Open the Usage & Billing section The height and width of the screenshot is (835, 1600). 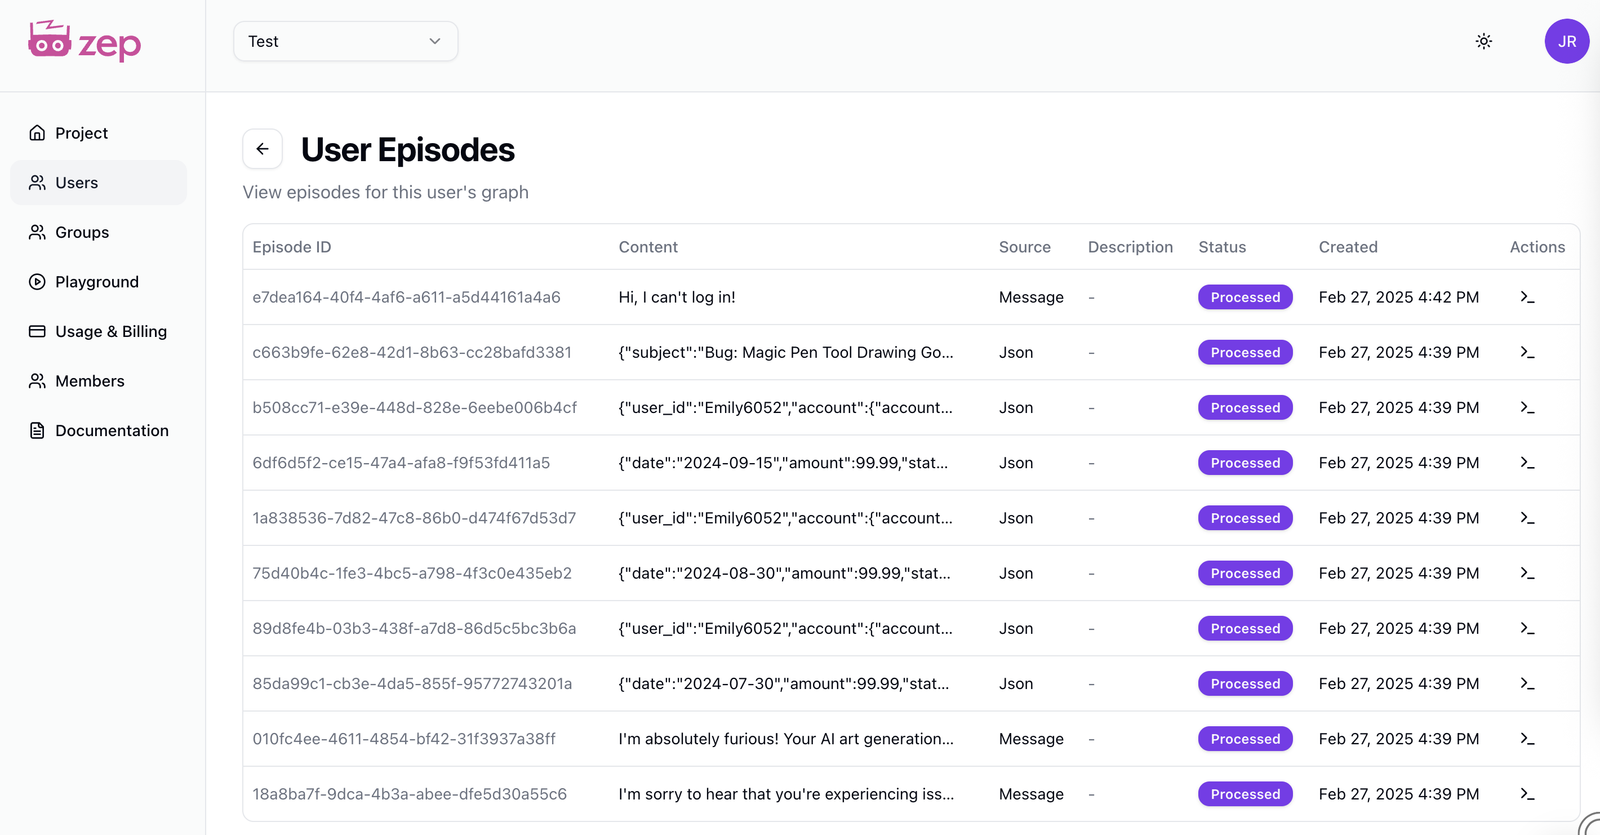[x=110, y=331]
